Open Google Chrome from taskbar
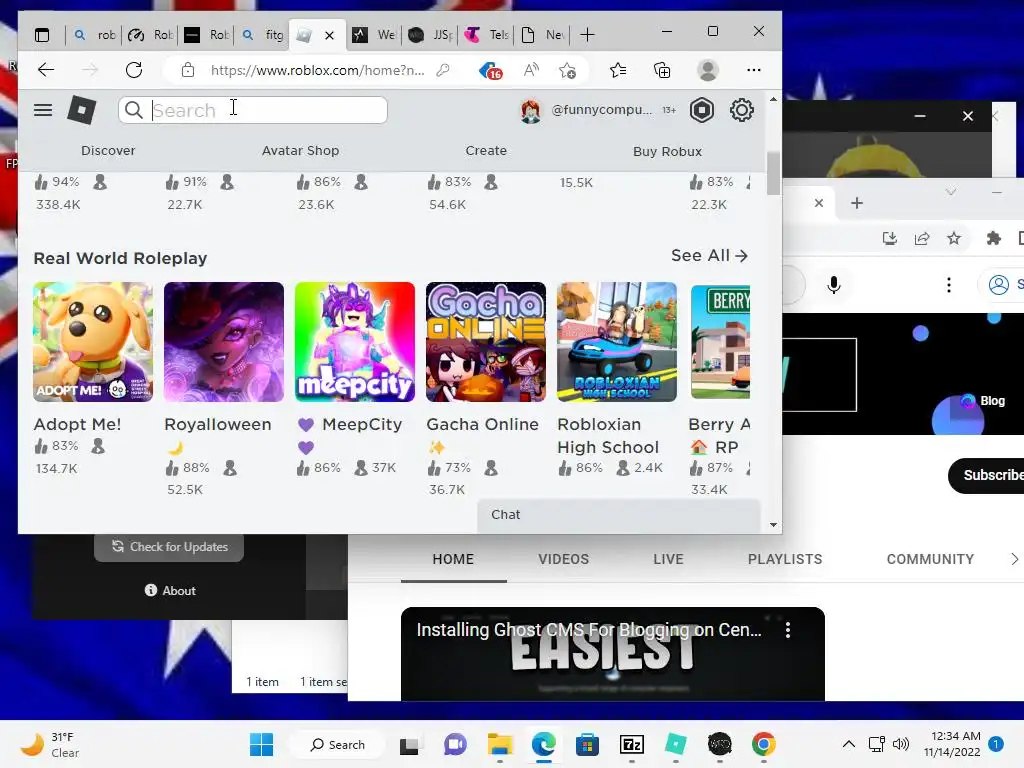The image size is (1024, 768). pos(763,744)
